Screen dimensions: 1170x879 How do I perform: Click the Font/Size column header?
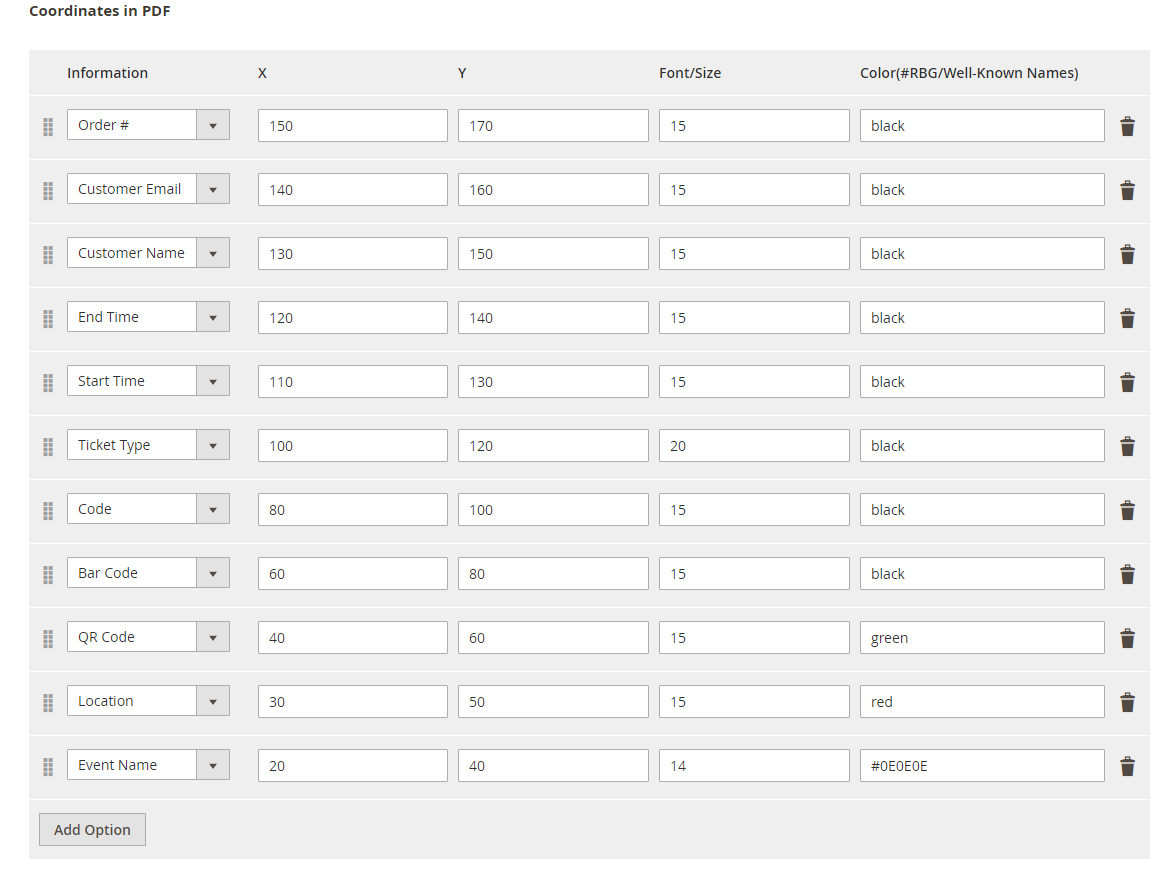(x=689, y=73)
